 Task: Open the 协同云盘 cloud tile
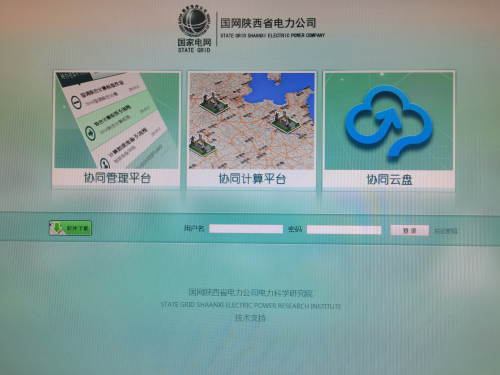point(389,131)
